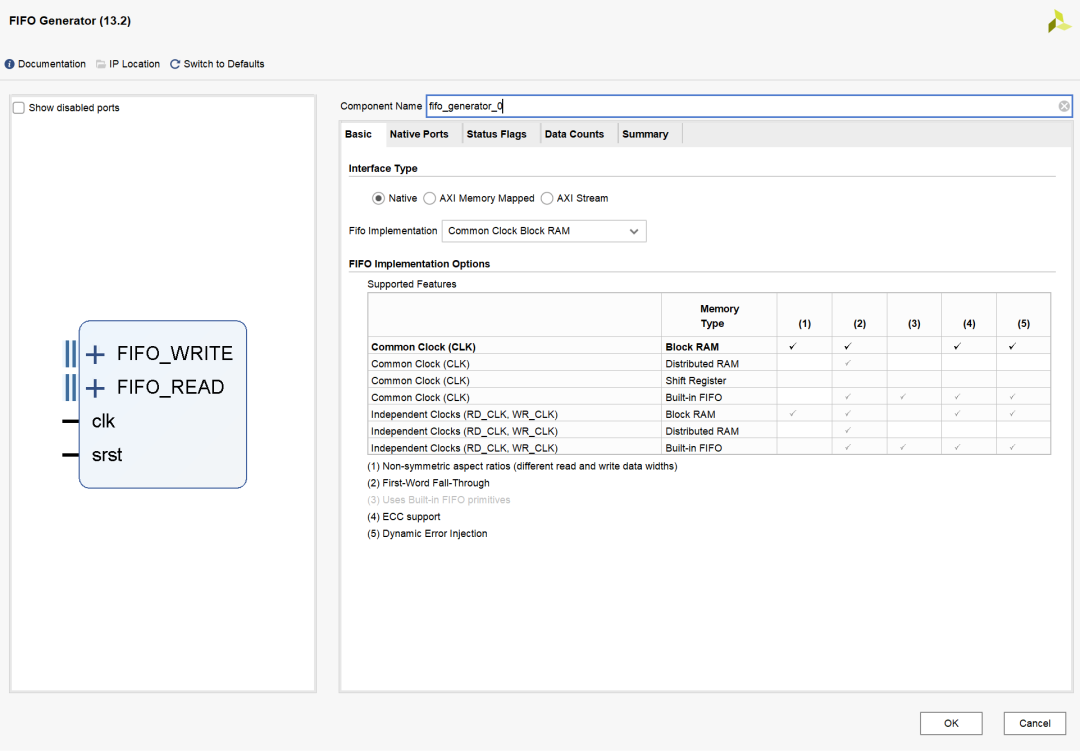Image resolution: width=1080 pixels, height=751 pixels.
Task: Switch to the Native Ports tab
Action: (419, 134)
